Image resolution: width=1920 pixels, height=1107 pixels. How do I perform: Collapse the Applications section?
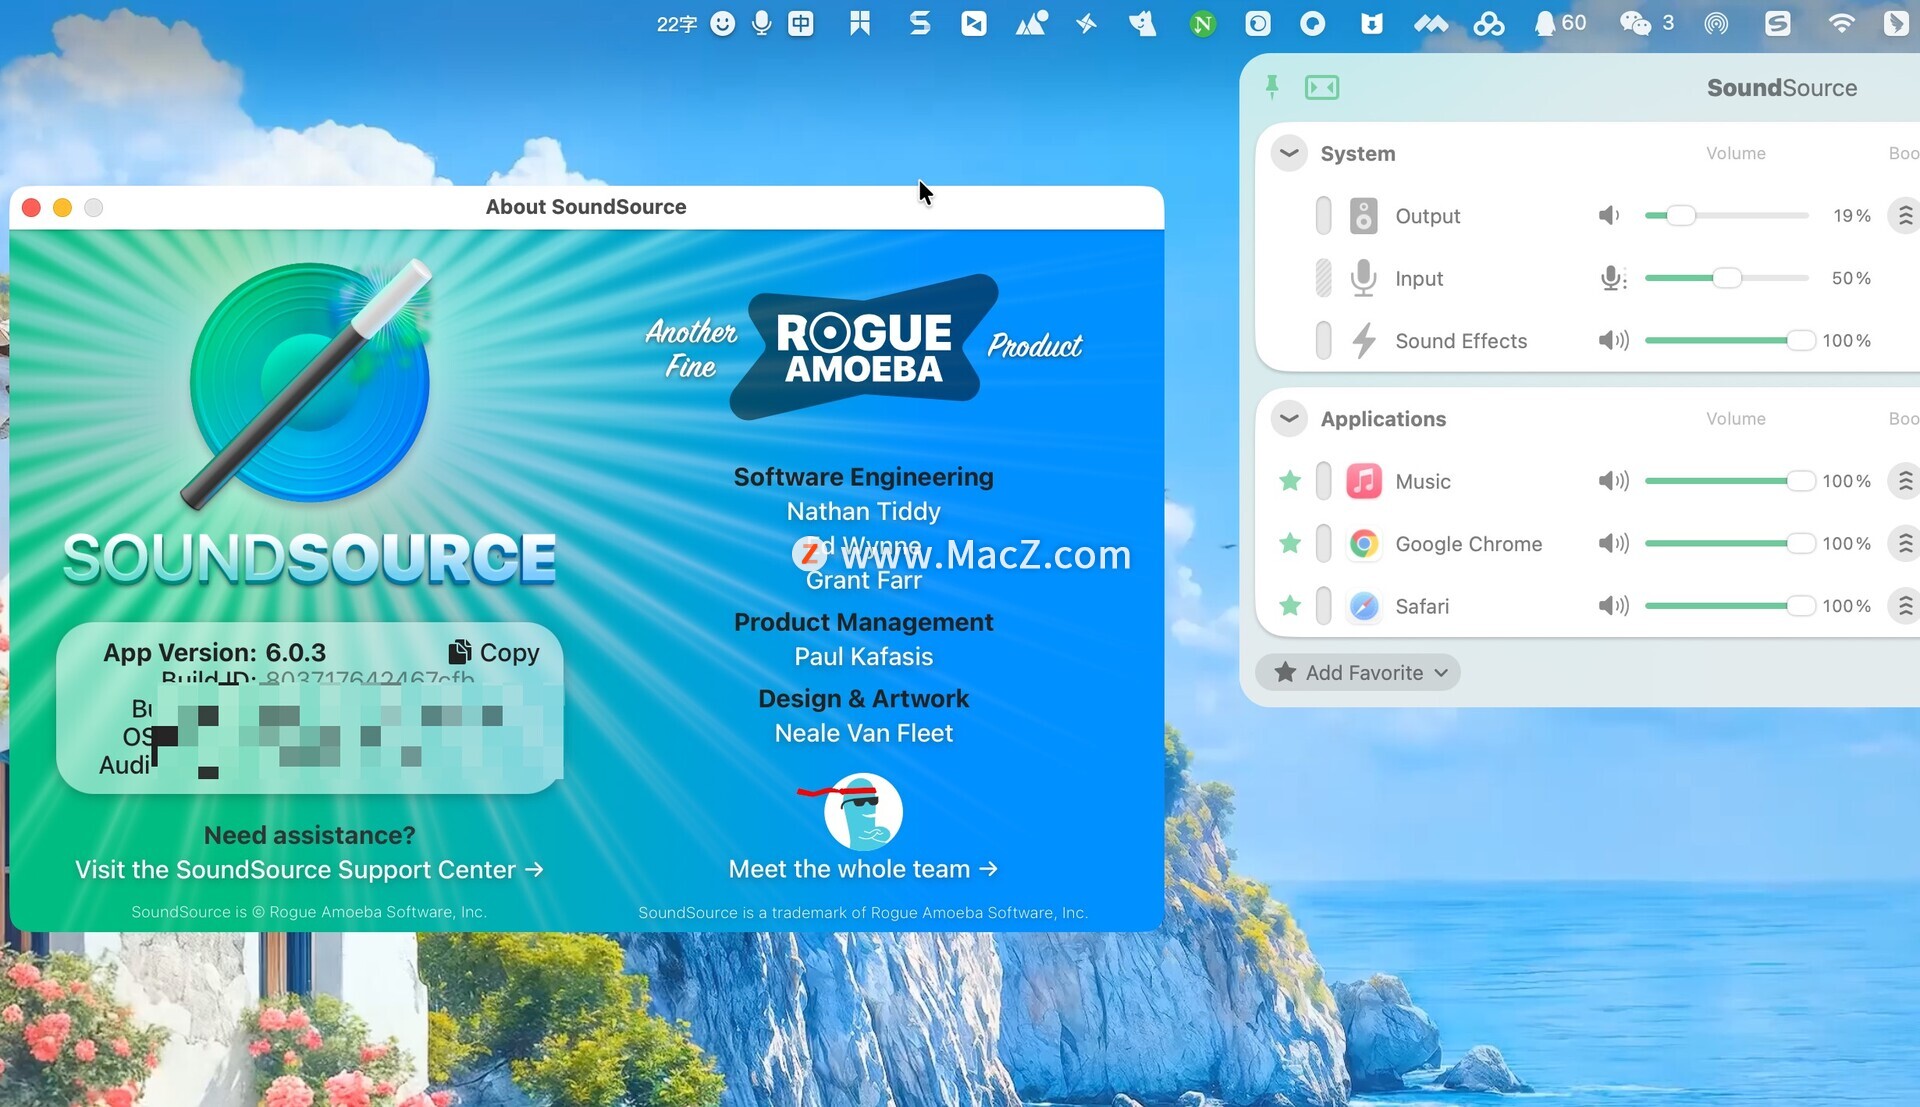[1289, 418]
